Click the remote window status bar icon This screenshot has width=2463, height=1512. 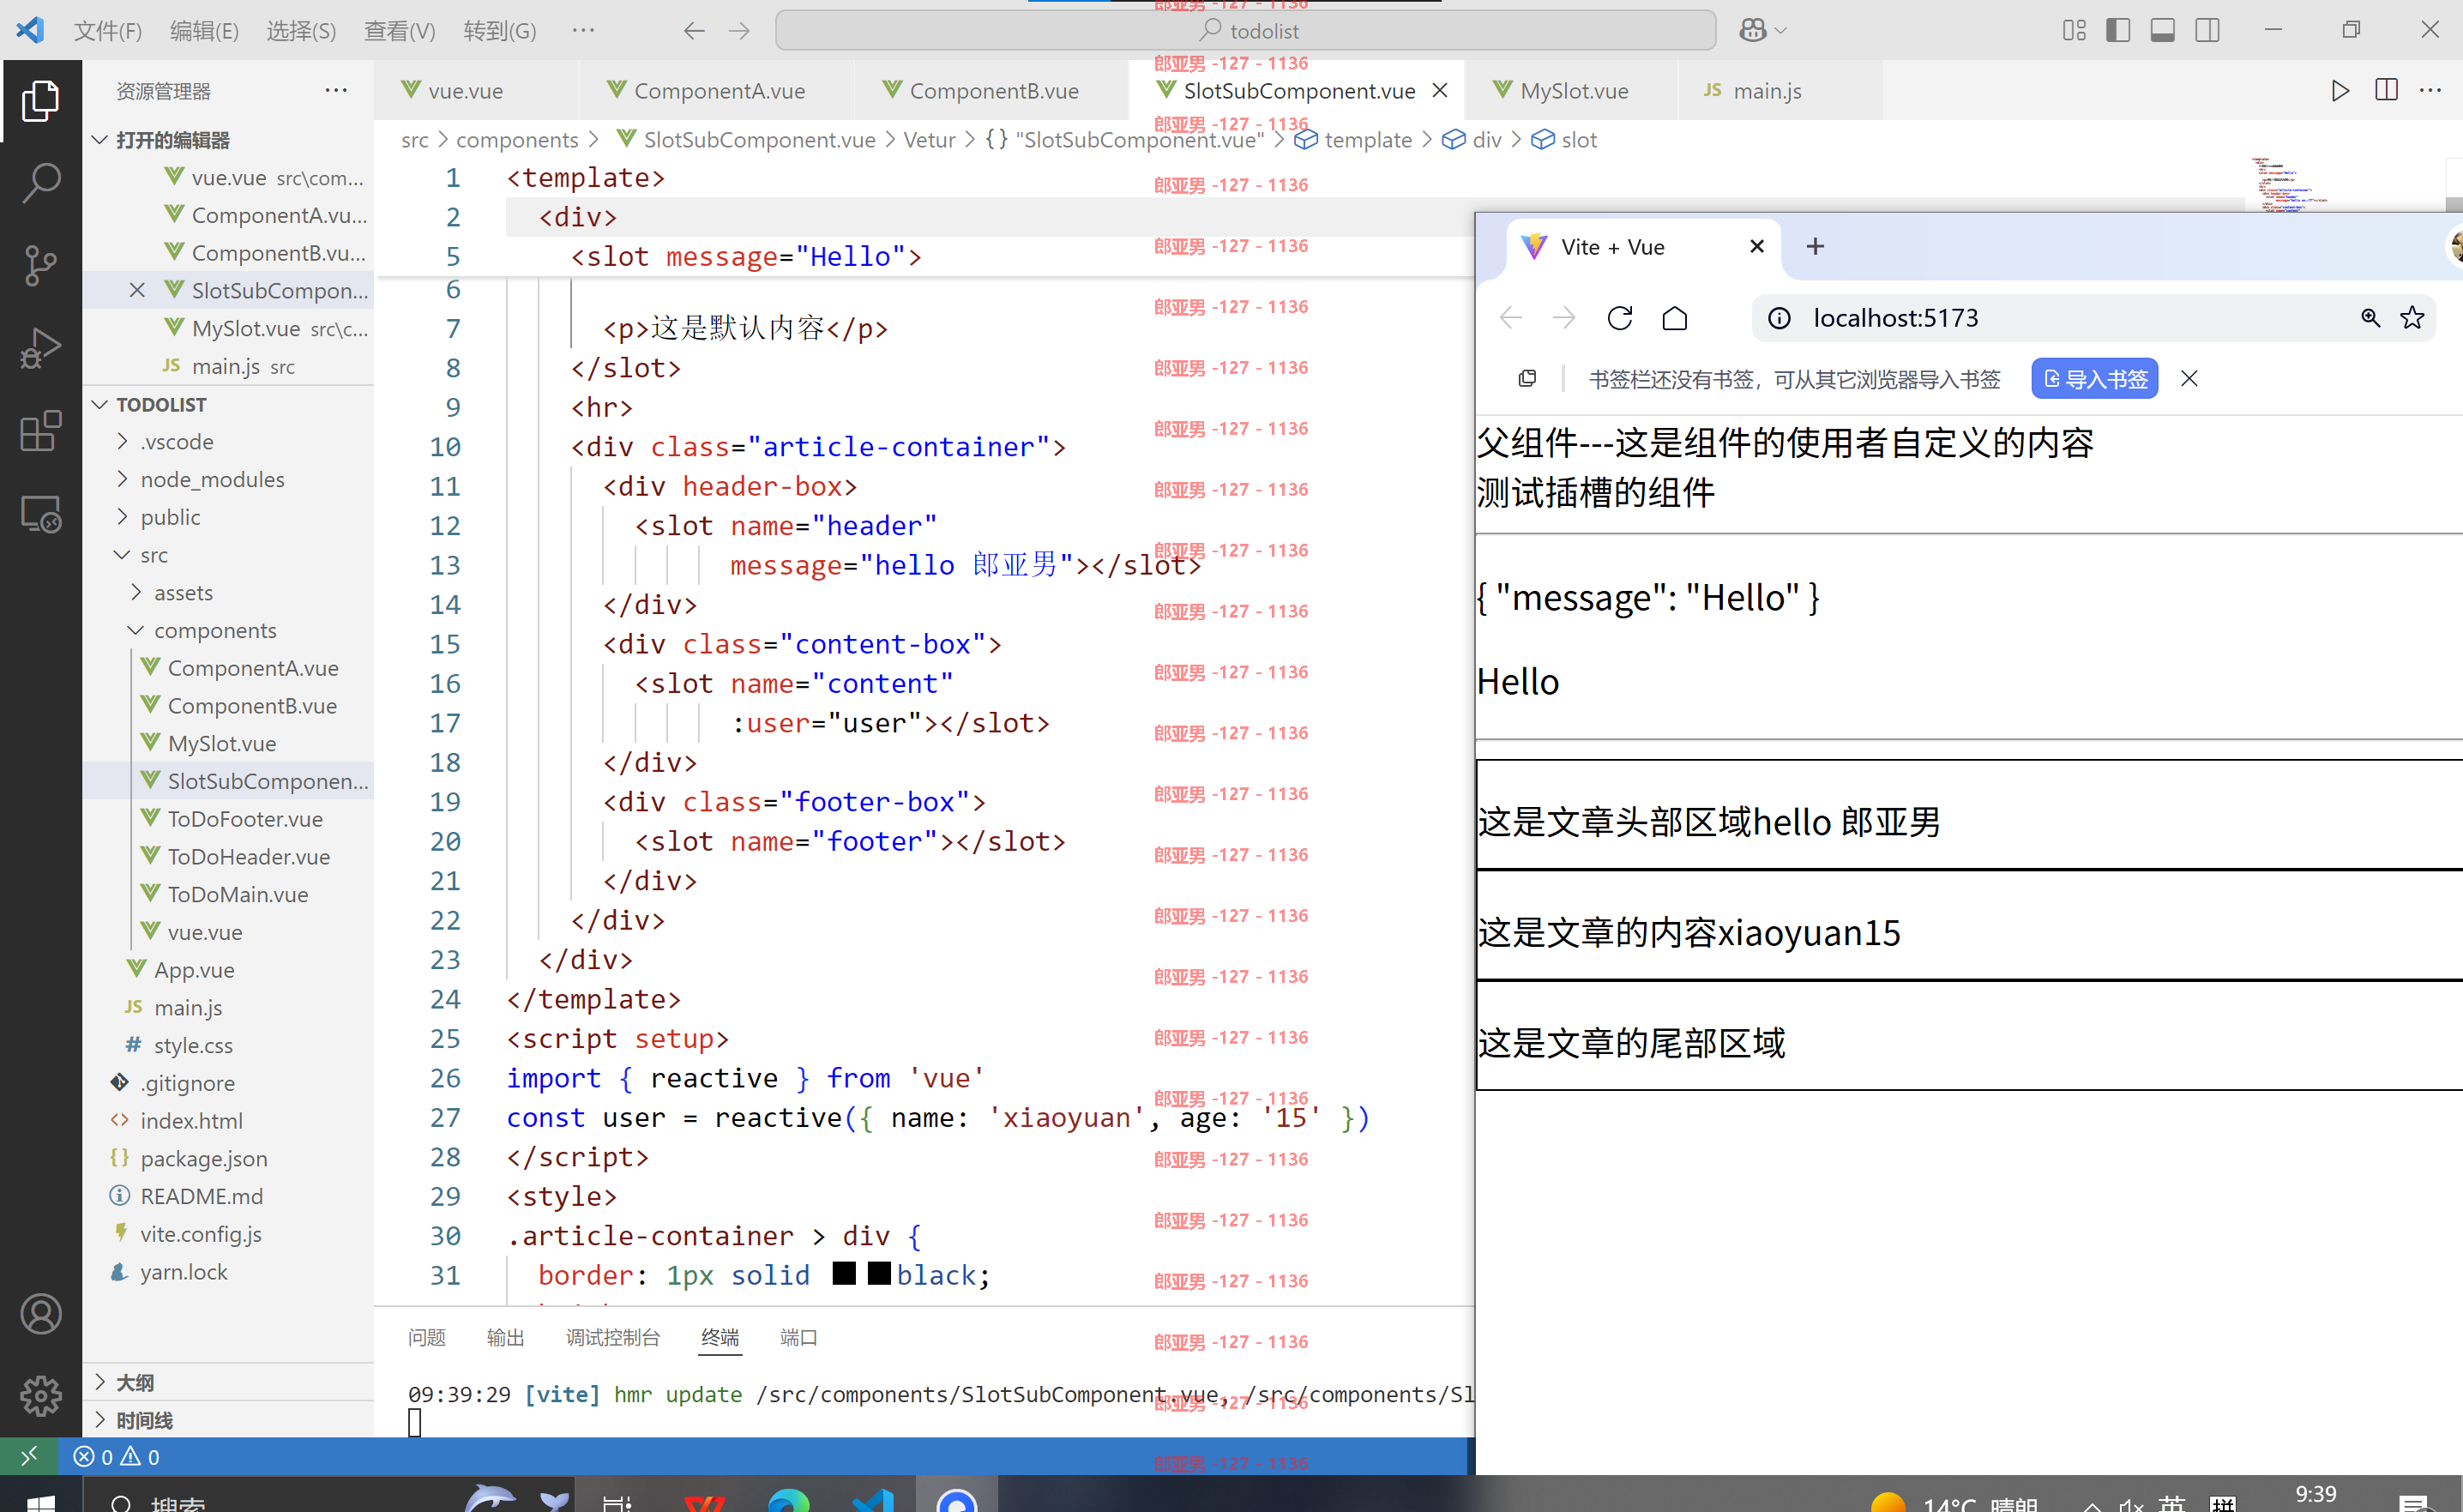pyautogui.click(x=28, y=1456)
